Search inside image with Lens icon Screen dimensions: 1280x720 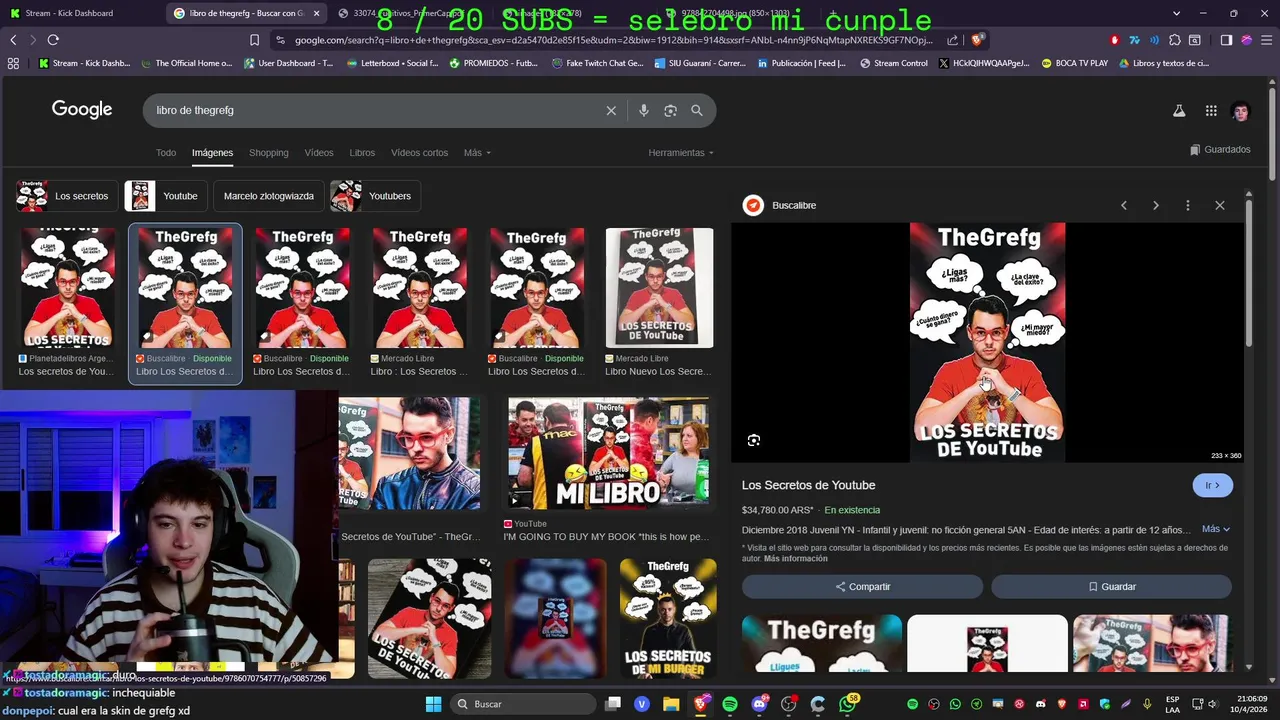point(754,440)
